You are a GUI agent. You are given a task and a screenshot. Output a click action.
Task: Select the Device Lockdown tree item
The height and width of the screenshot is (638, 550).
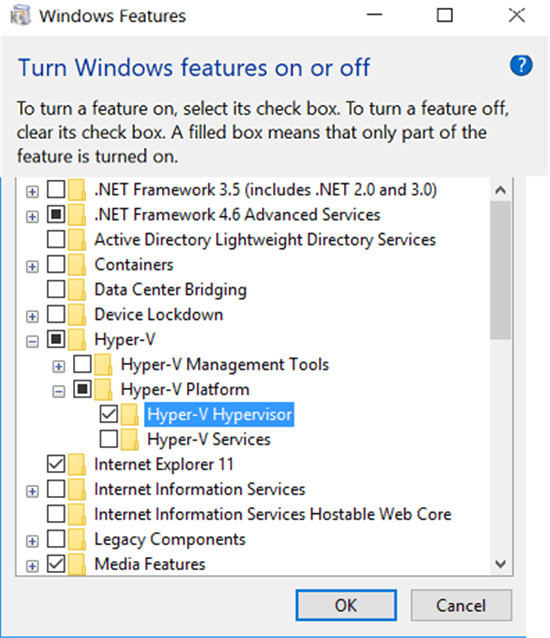(x=159, y=315)
